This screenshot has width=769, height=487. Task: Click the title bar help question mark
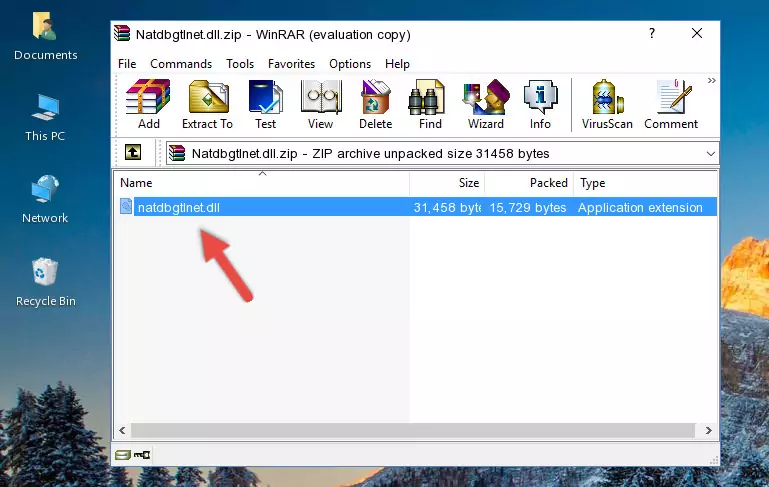(x=652, y=33)
